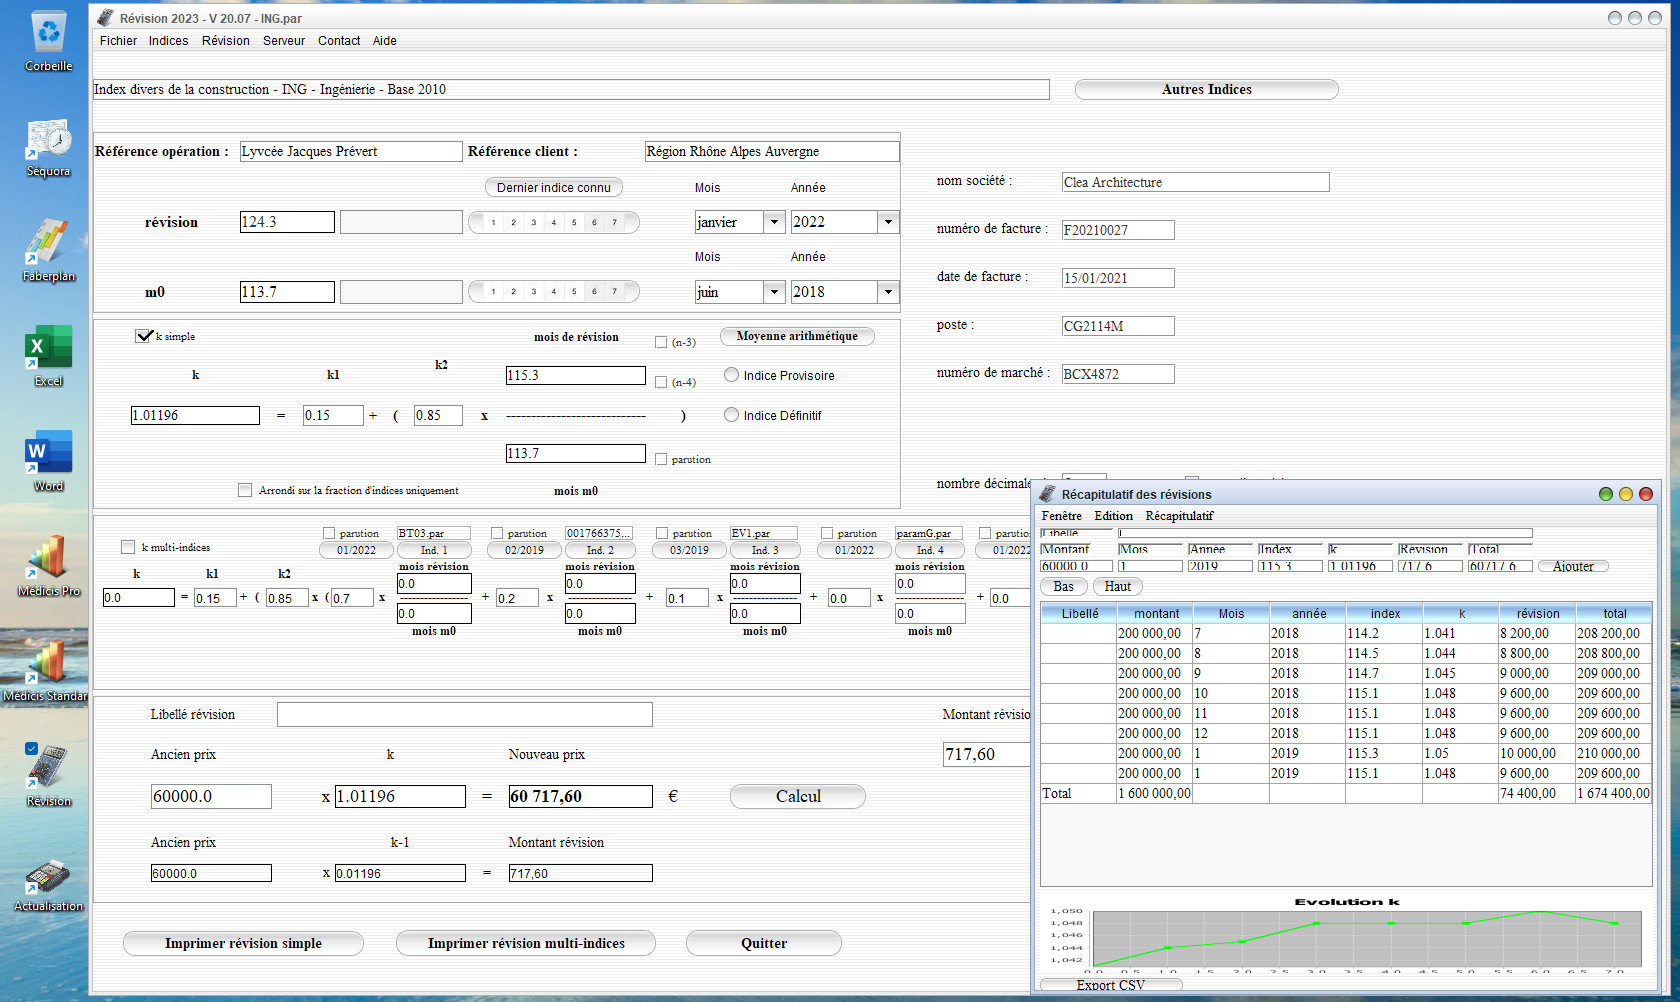Screen dimensions: 1680x1002
Task: Click the Autres Indices button
Action: 1207,89
